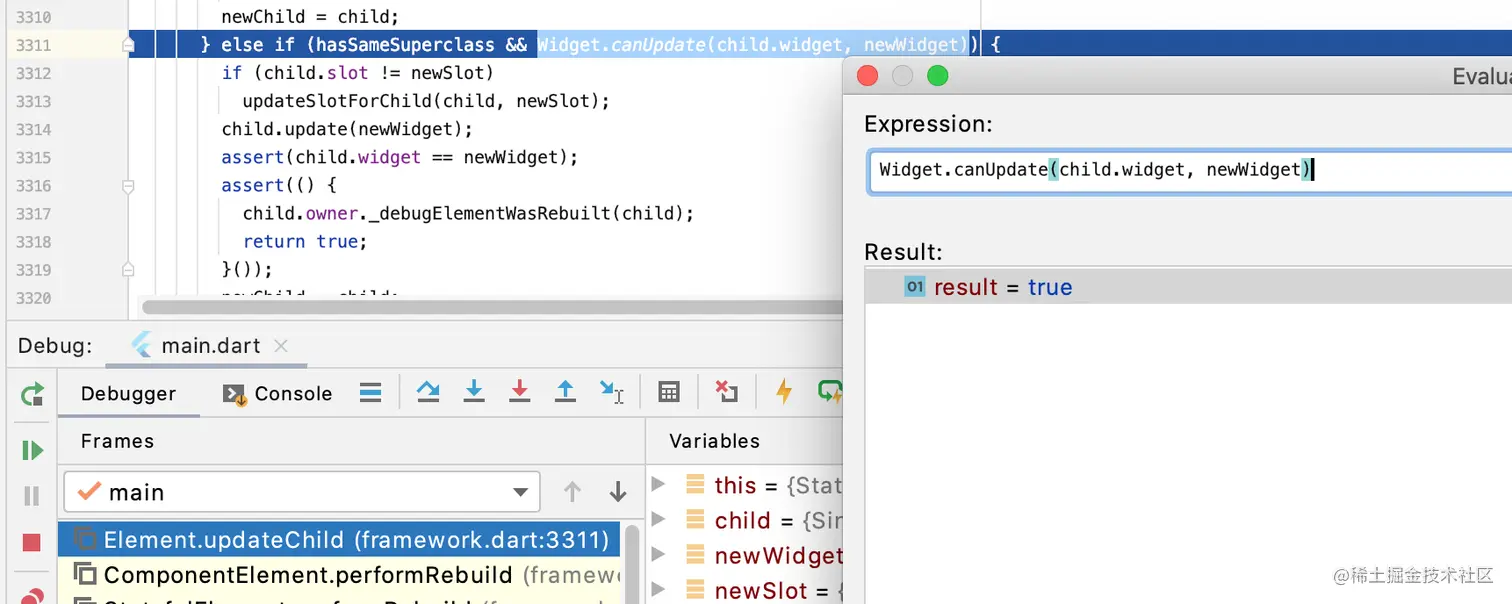This screenshot has width=1512, height=604.
Task: Close the Evaluate window red button
Action: (868, 76)
